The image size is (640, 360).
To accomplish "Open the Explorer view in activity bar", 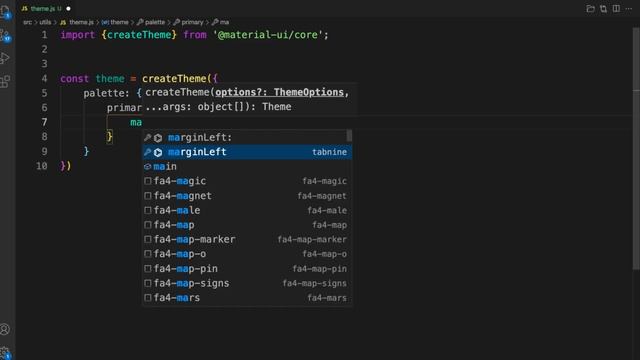I will 5,11.
